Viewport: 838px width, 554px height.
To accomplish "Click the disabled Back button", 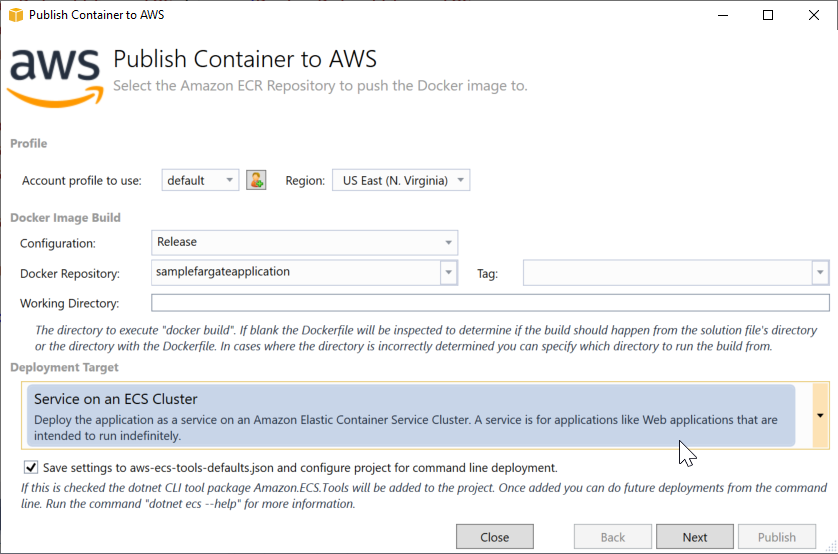I will (x=612, y=536).
